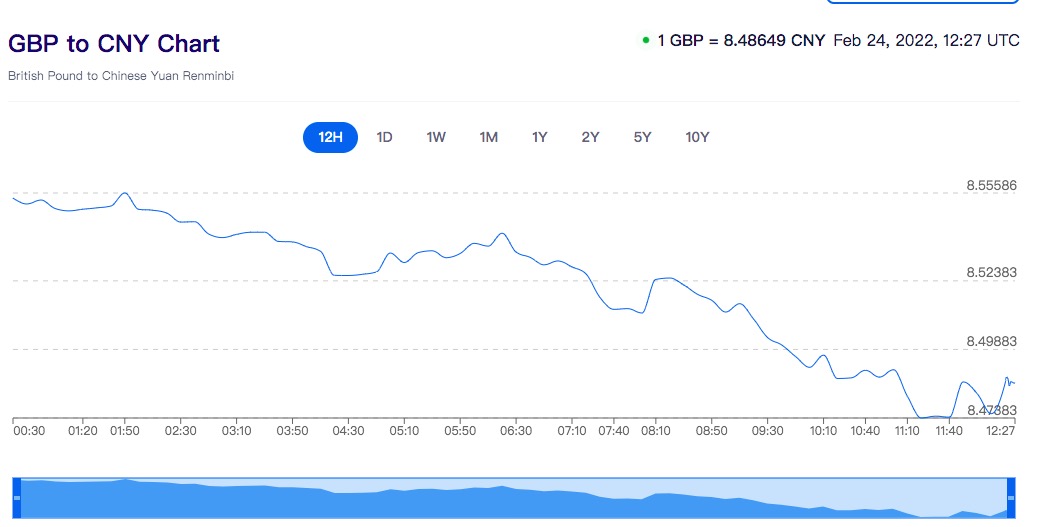Click the GBP to CNY Chart heading
1064x527 pixels.
114,44
